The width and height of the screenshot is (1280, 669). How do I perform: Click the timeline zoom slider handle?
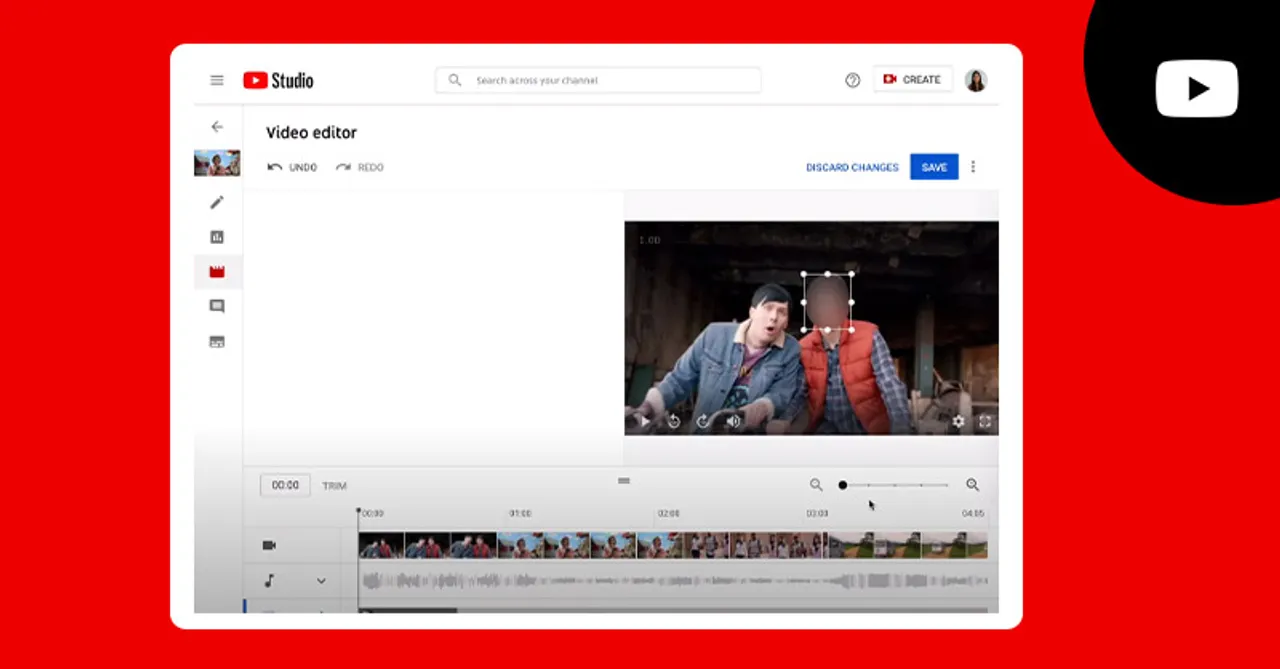(842, 485)
